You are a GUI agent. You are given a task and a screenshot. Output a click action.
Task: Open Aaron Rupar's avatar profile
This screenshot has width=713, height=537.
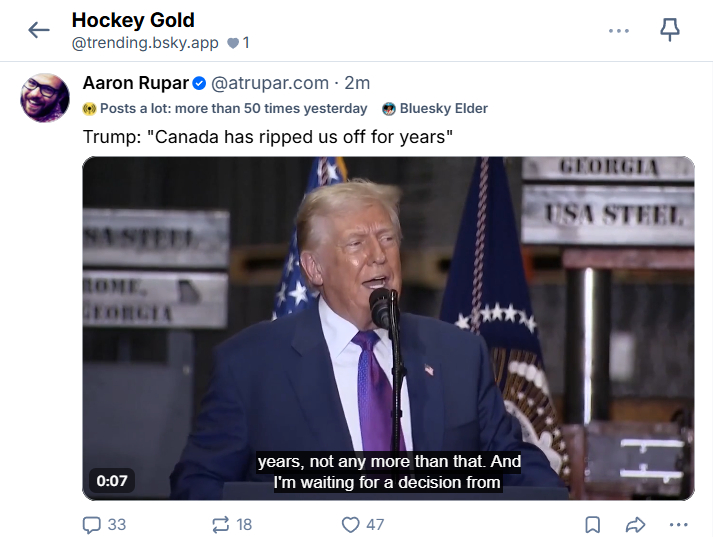45,98
